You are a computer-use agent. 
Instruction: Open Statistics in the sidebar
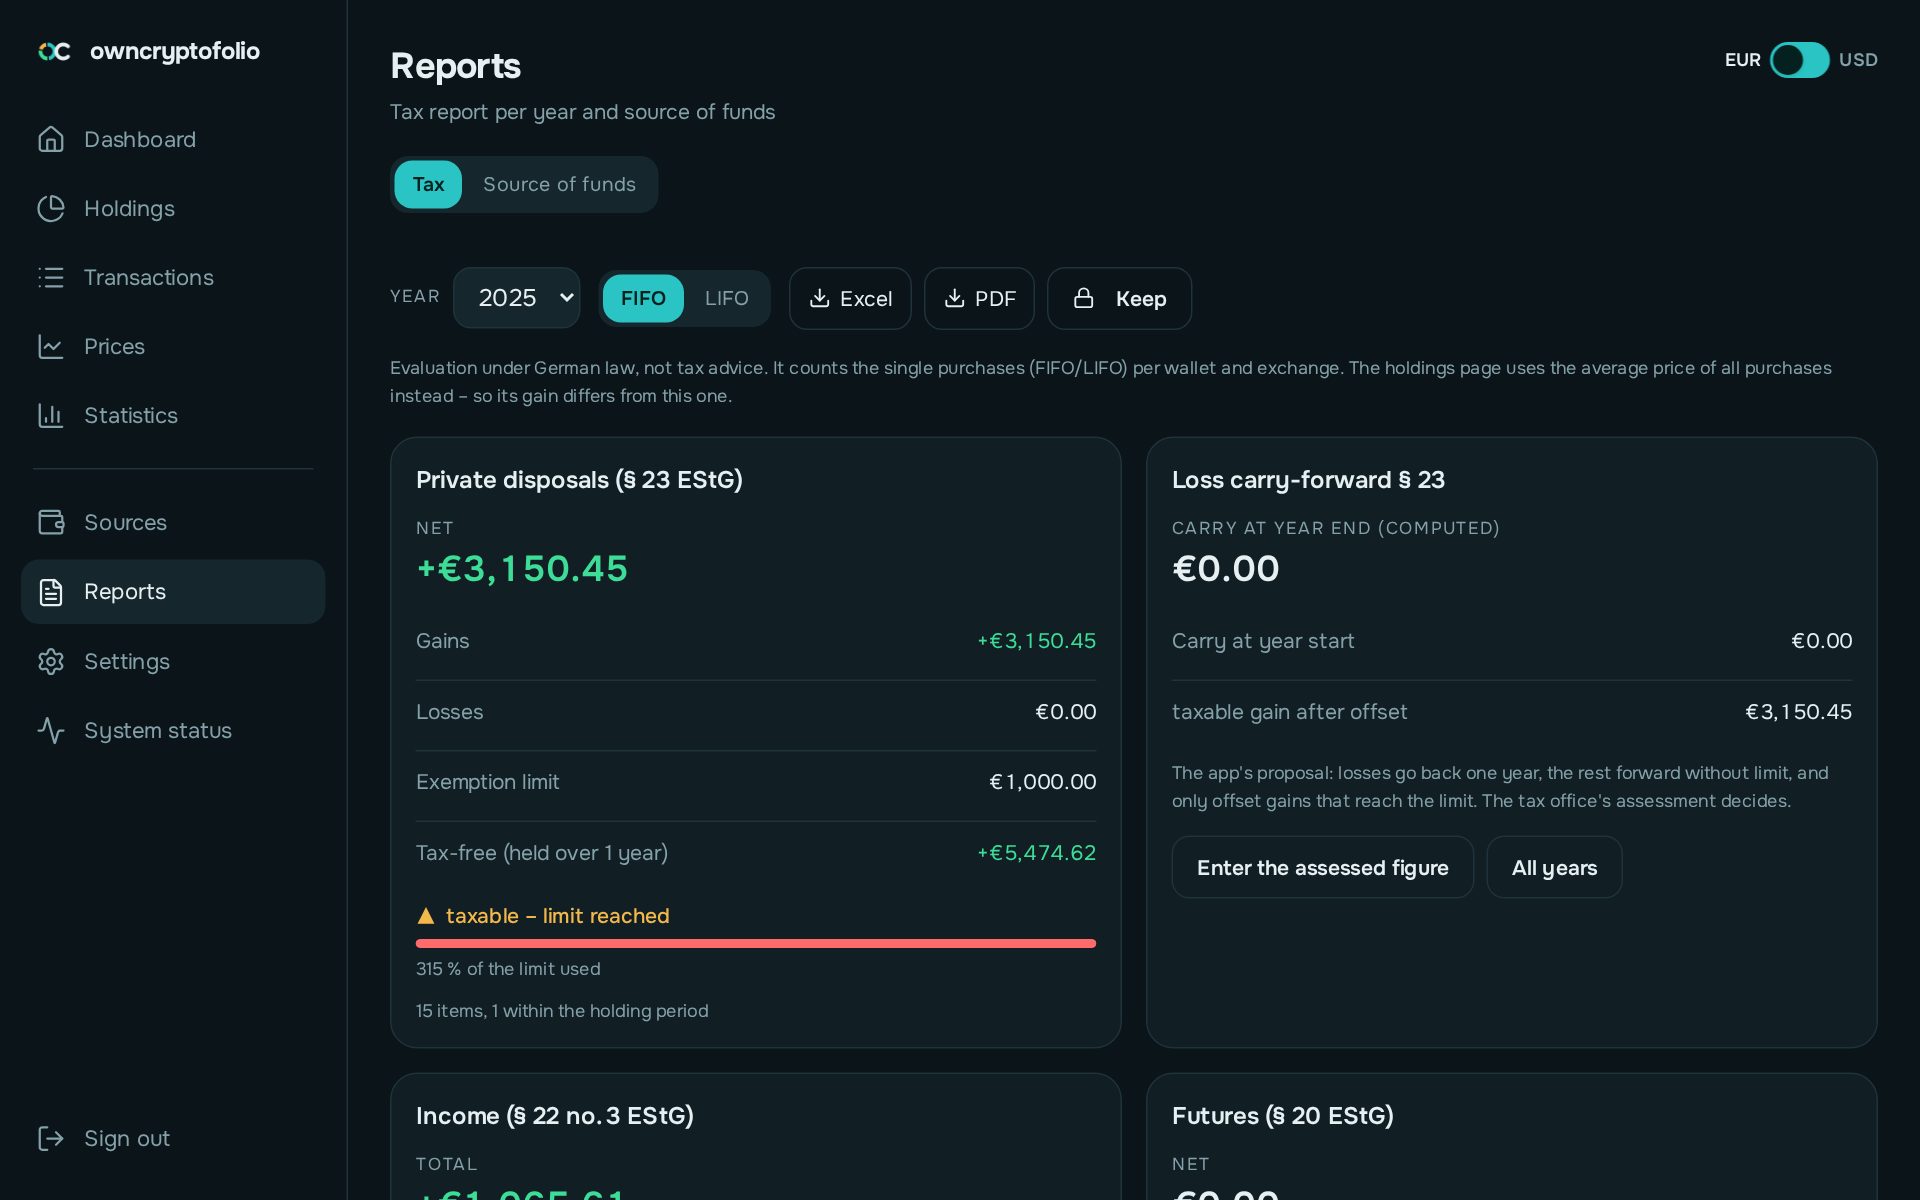click(x=173, y=415)
